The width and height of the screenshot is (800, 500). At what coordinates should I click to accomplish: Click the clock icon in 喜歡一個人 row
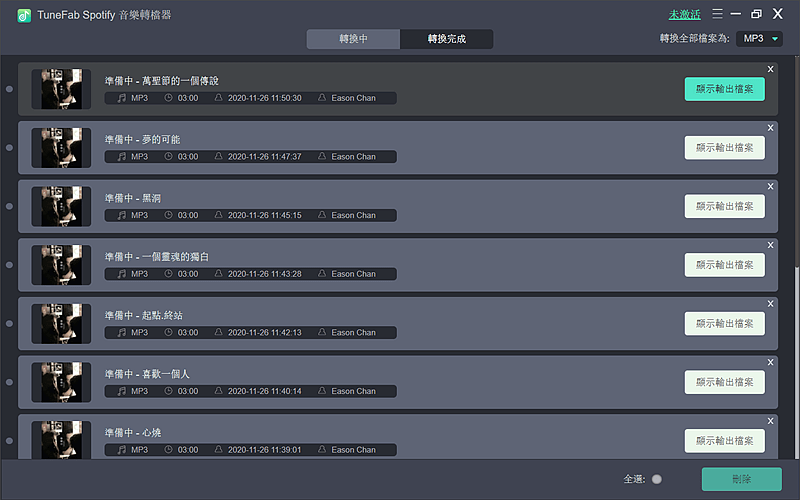(x=168, y=391)
